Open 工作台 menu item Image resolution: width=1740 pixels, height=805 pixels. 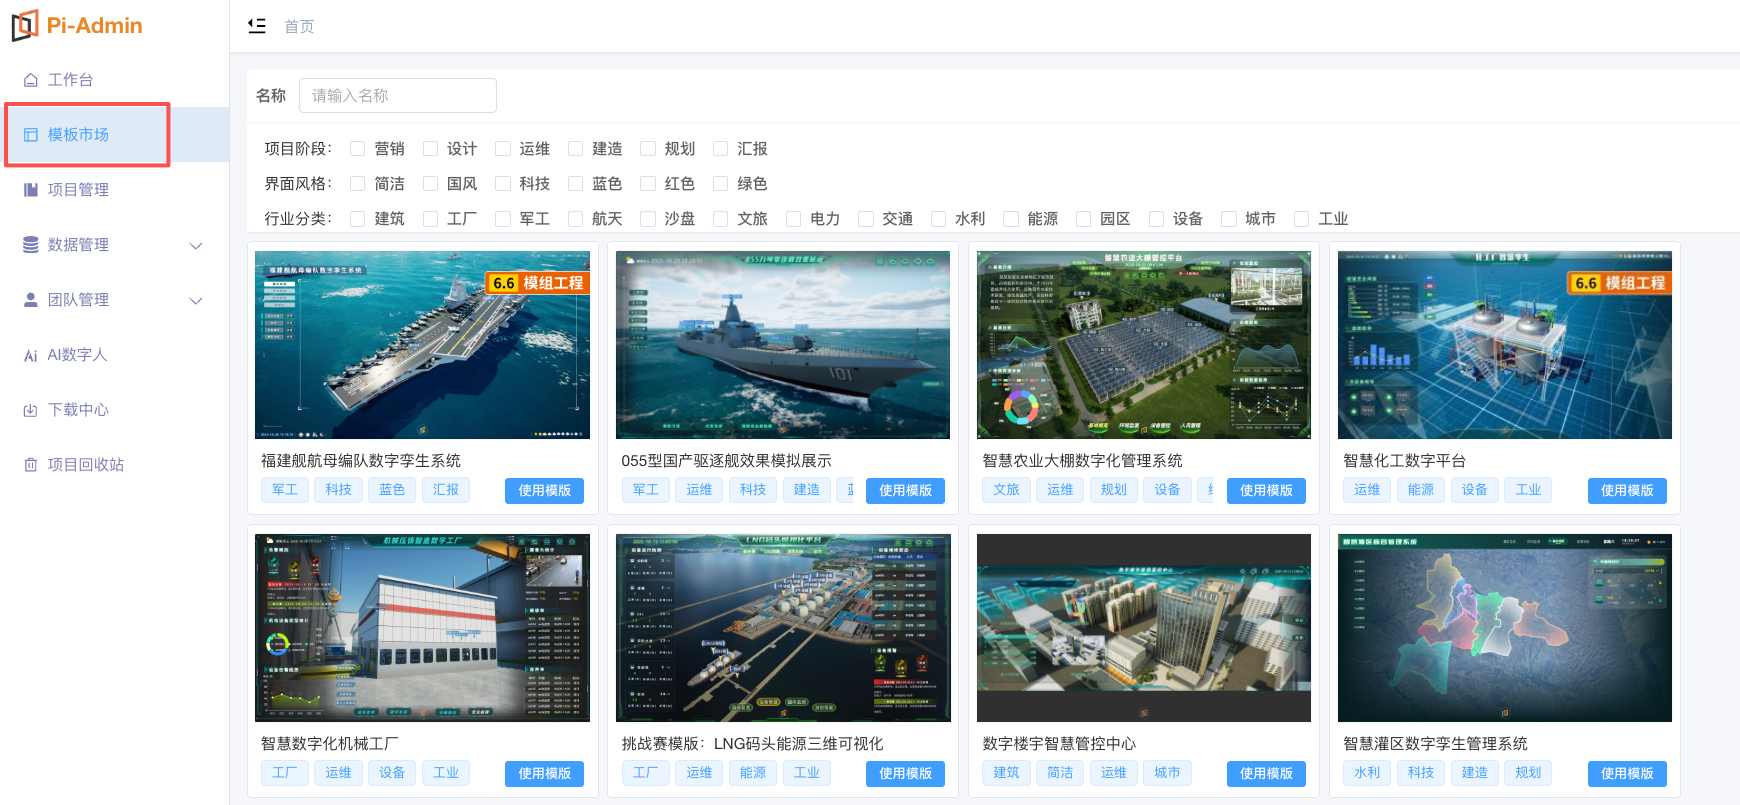[115, 80]
